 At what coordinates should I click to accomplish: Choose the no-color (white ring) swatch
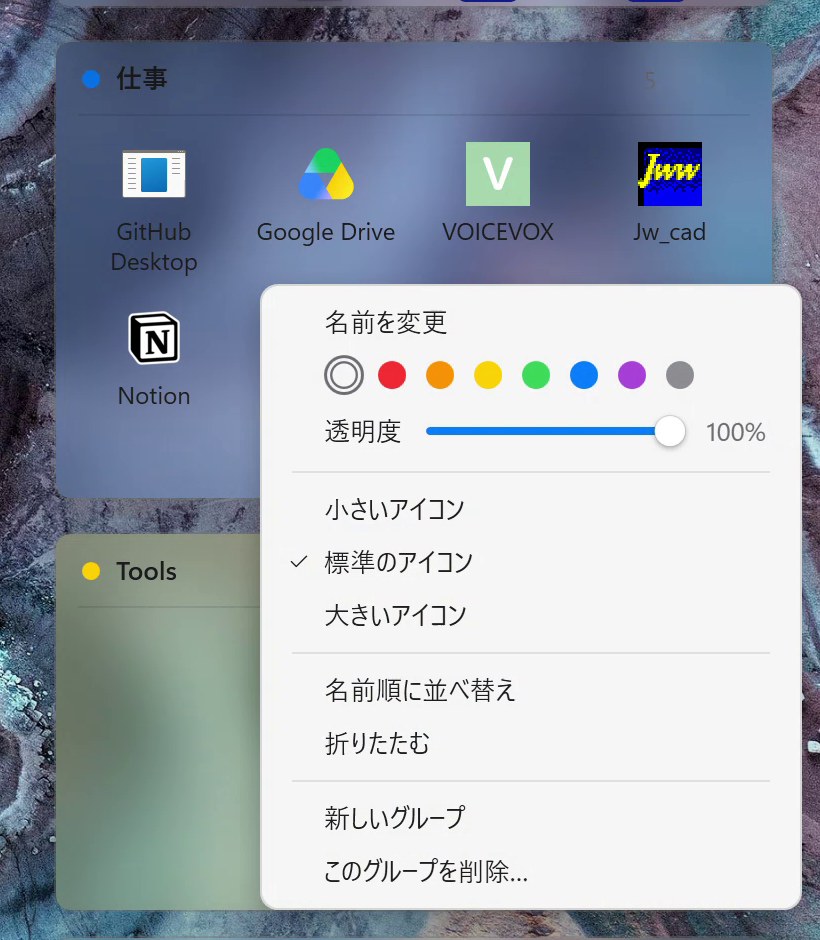point(344,375)
